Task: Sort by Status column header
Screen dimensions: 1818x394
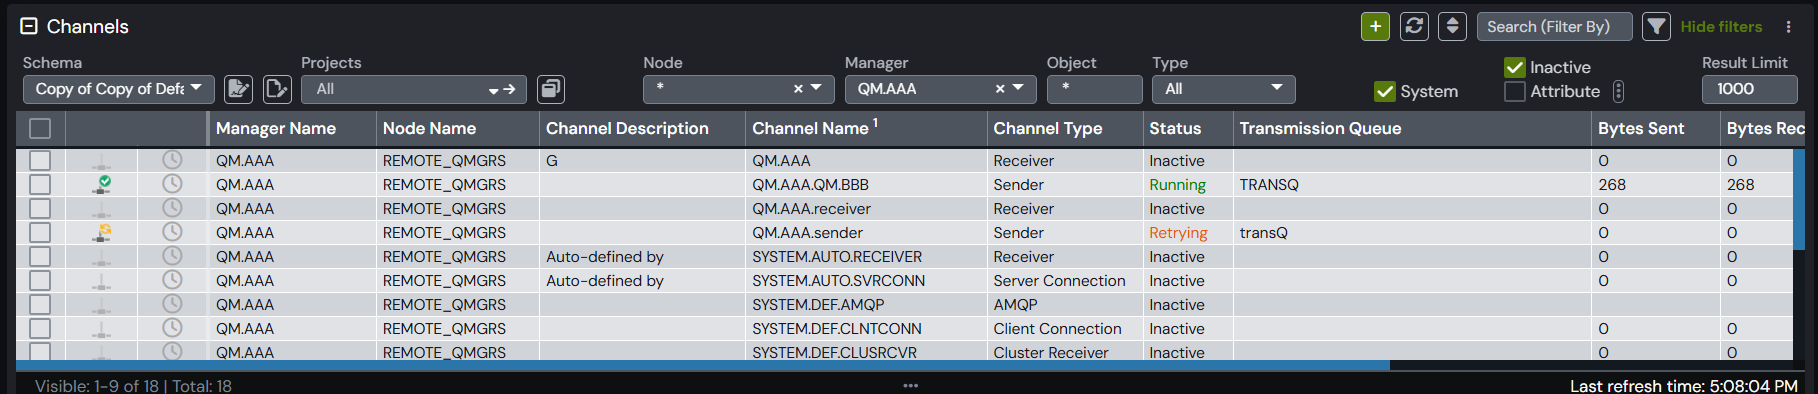Action: pyautogui.click(x=1175, y=128)
